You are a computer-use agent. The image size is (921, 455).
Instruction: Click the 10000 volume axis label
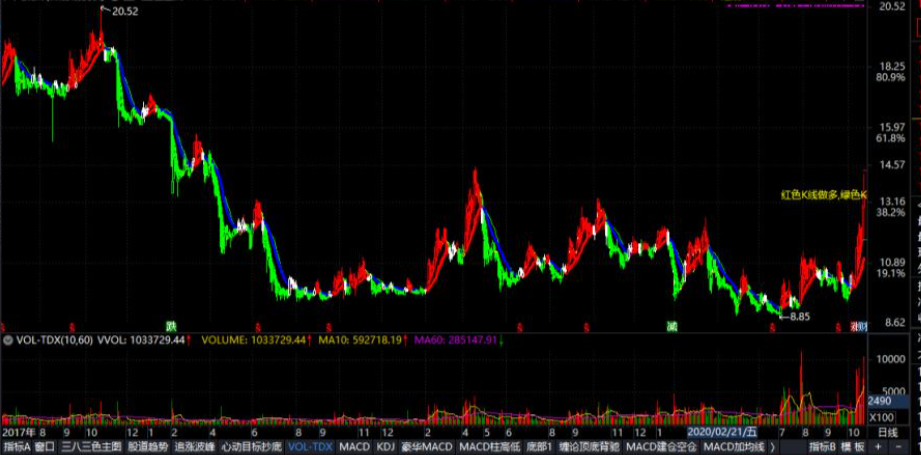tap(891, 359)
